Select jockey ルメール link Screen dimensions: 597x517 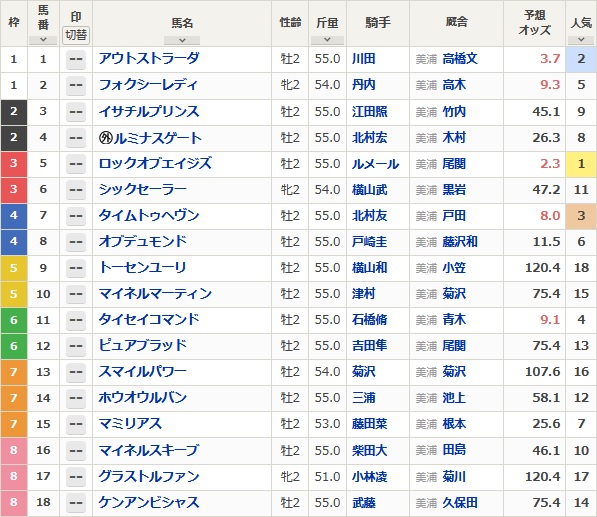pyautogui.click(x=375, y=164)
